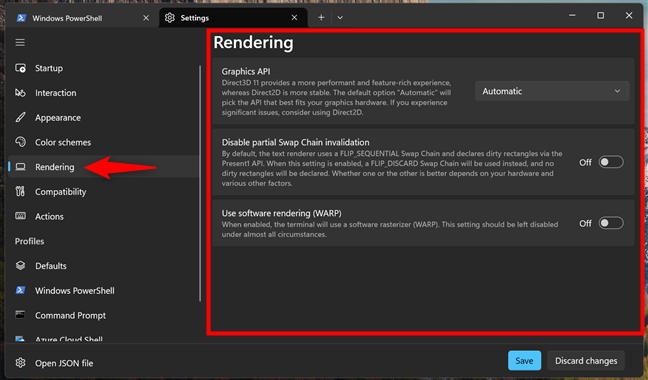The height and width of the screenshot is (380, 648).
Task: Select Rendering in the sidebar
Action: [x=103, y=167]
